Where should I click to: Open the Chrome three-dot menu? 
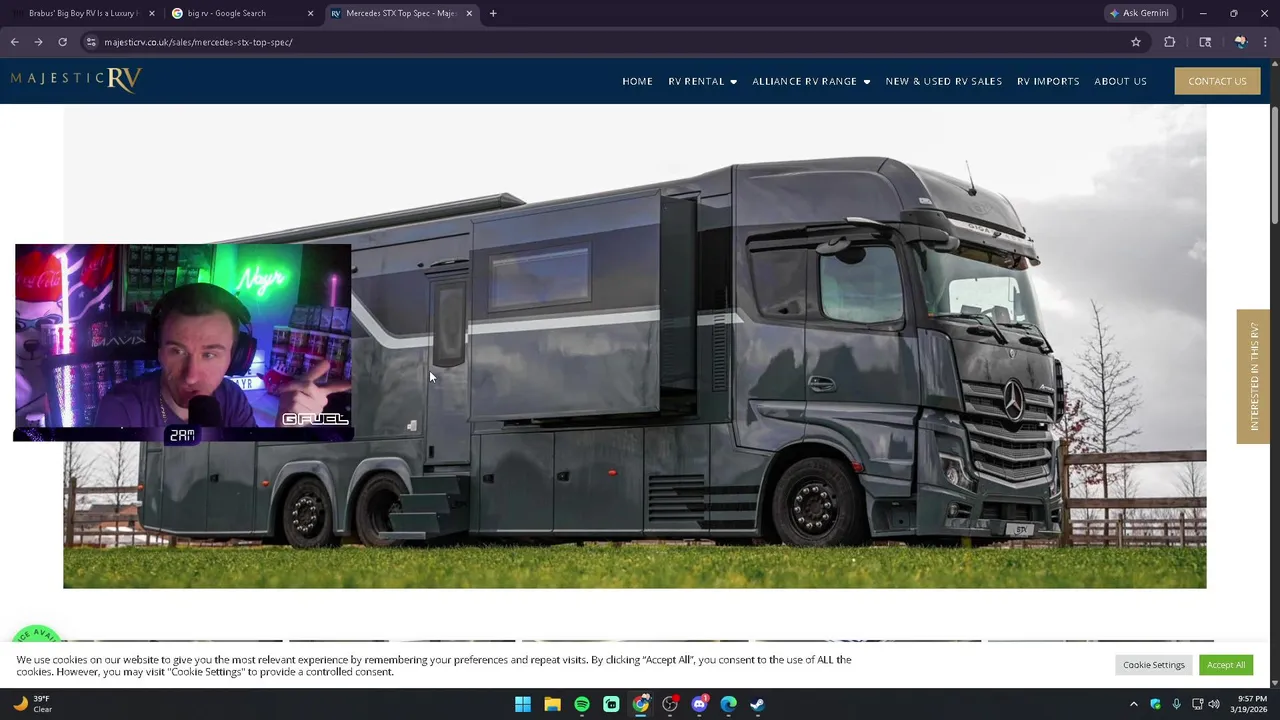coord(1266,42)
